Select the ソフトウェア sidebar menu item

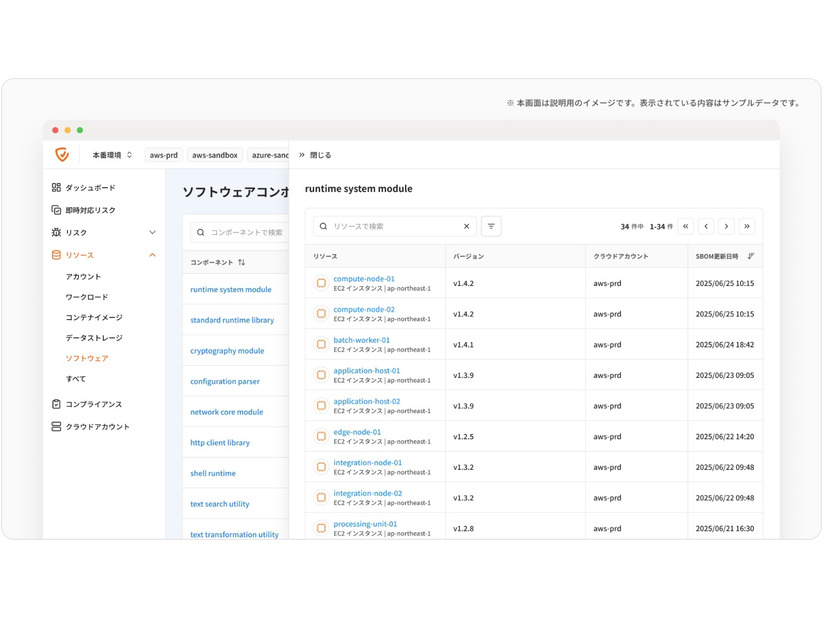87,358
